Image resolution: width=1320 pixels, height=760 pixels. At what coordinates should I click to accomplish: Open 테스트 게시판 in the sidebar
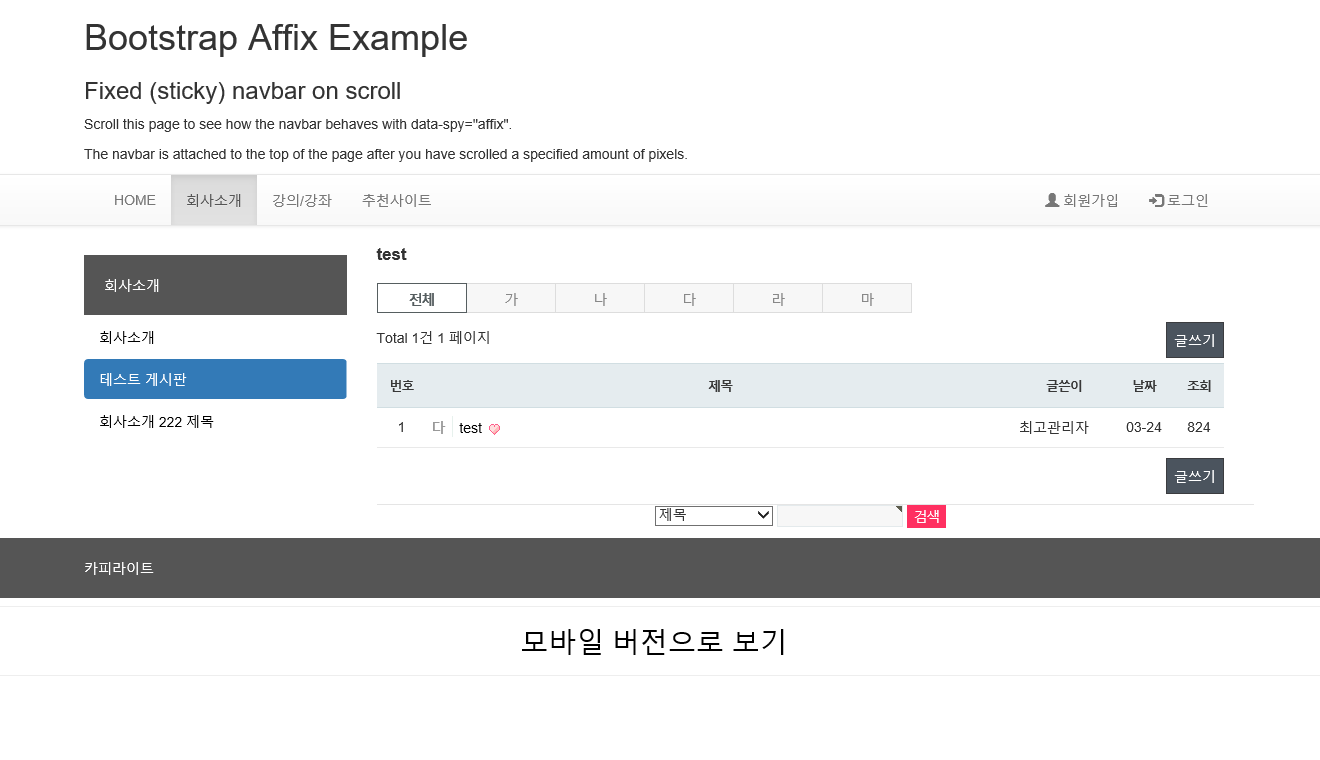(x=215, y=379)
